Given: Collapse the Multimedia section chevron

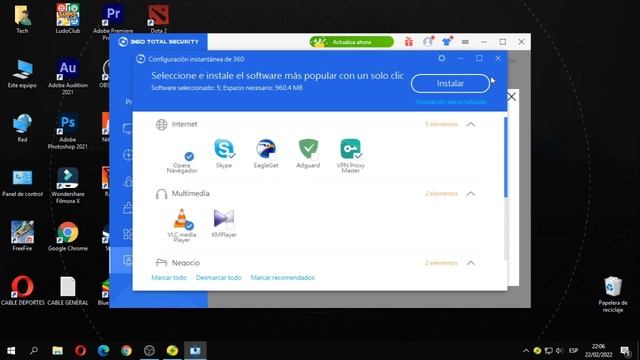Looking at the screenshot, I should click(471, 193).
